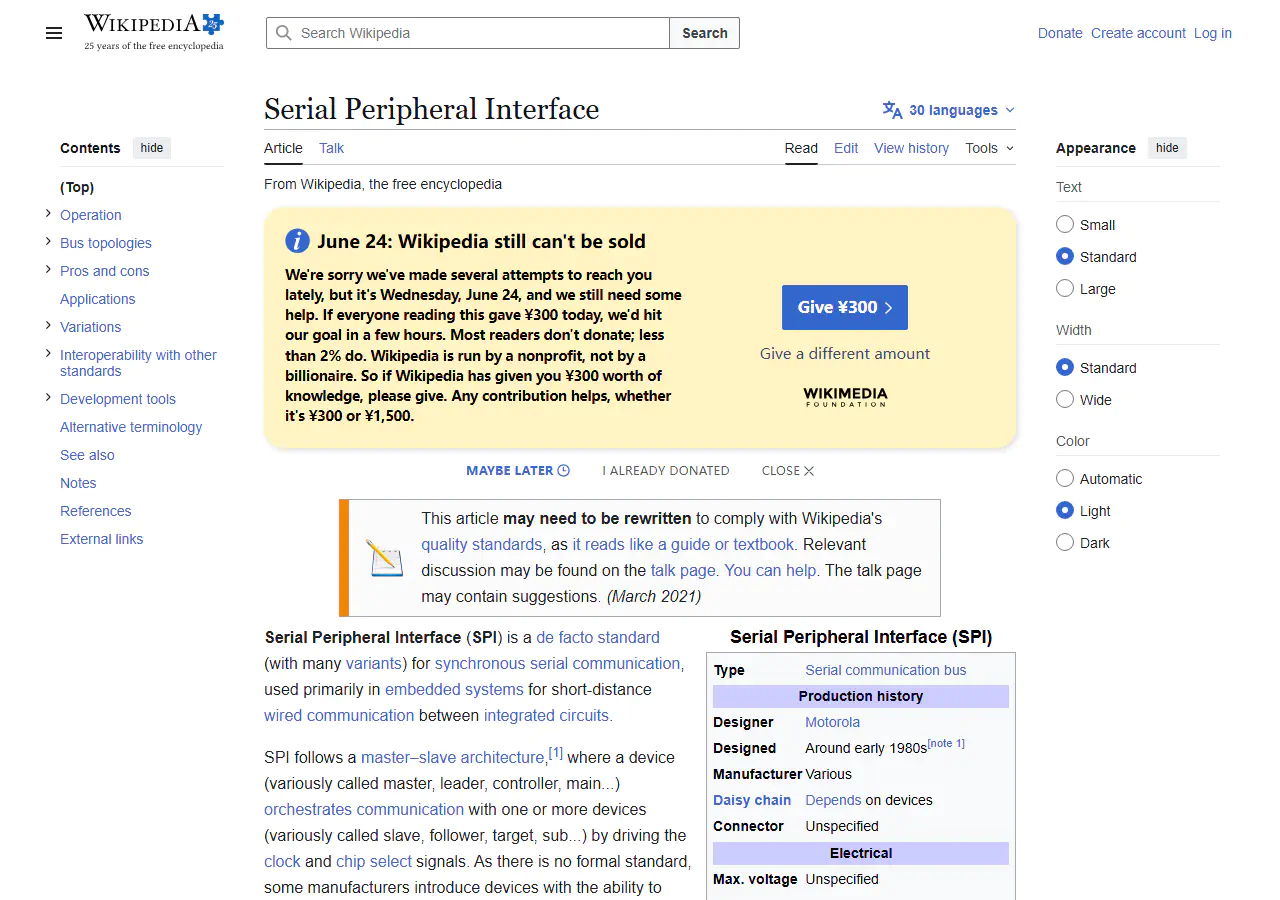This screenshot has height=900, width=1280.
Task: Click the pencil notepad rewrite notice icon
Action: [384, 558]
